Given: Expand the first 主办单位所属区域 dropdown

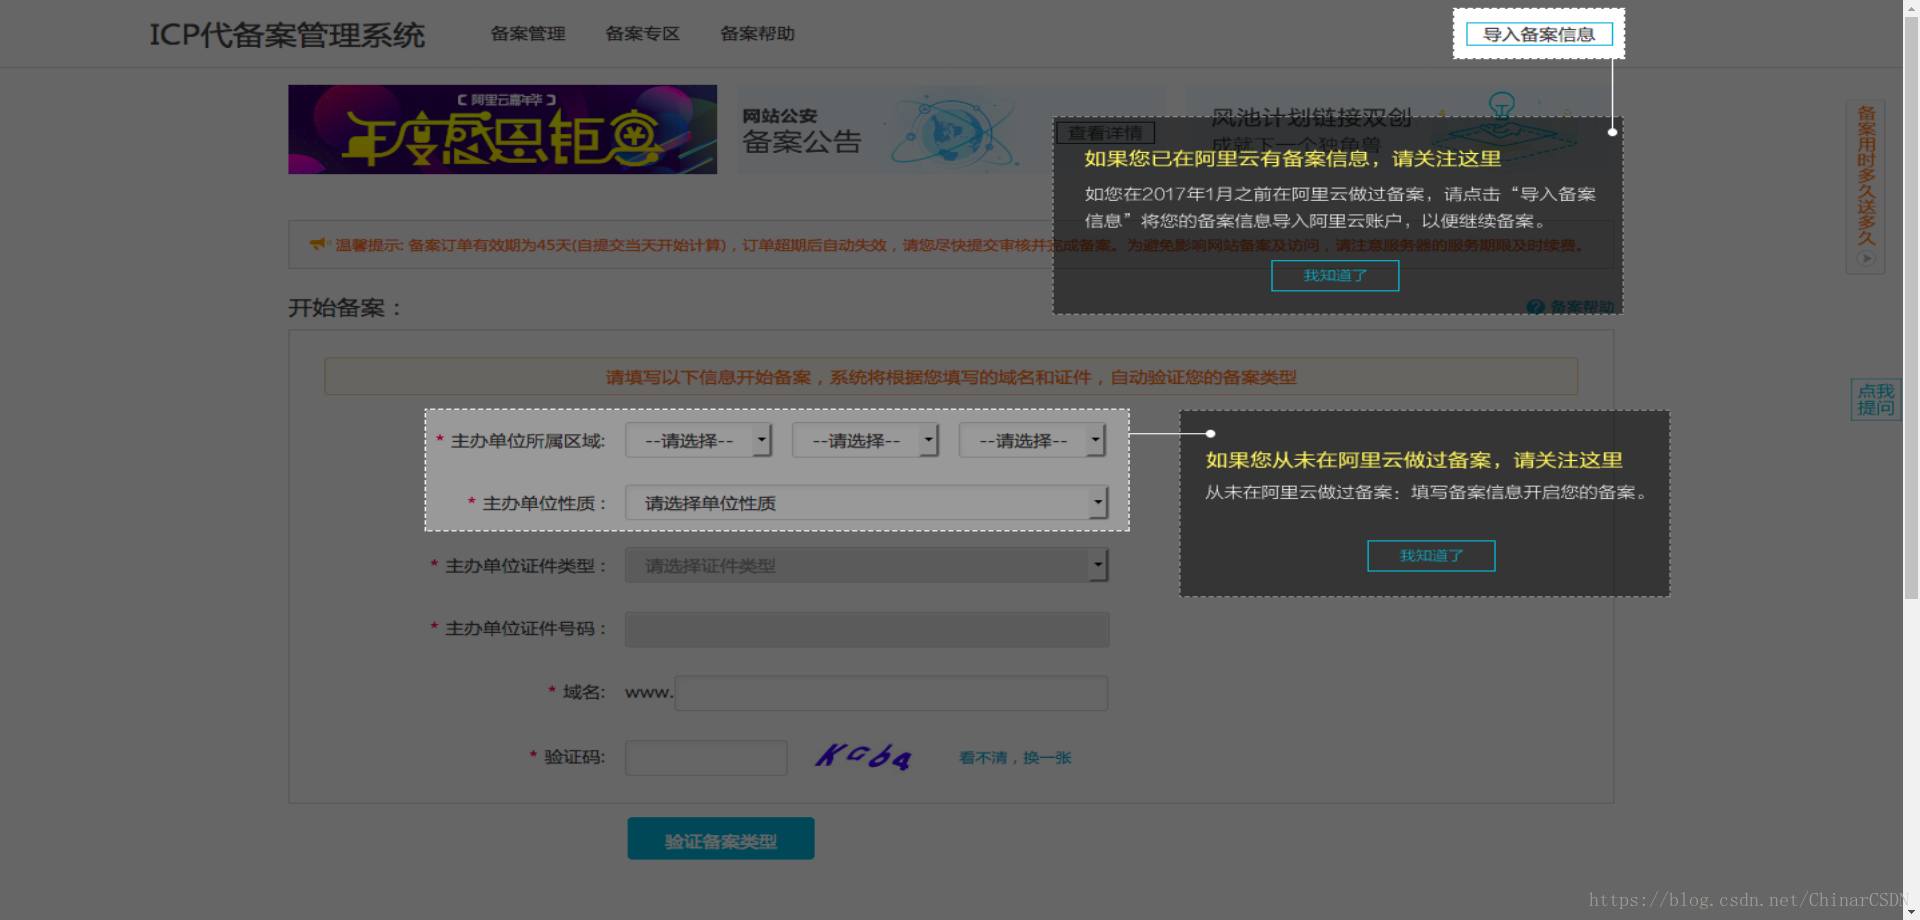Looking at the screenshot, I should point(698,440).
